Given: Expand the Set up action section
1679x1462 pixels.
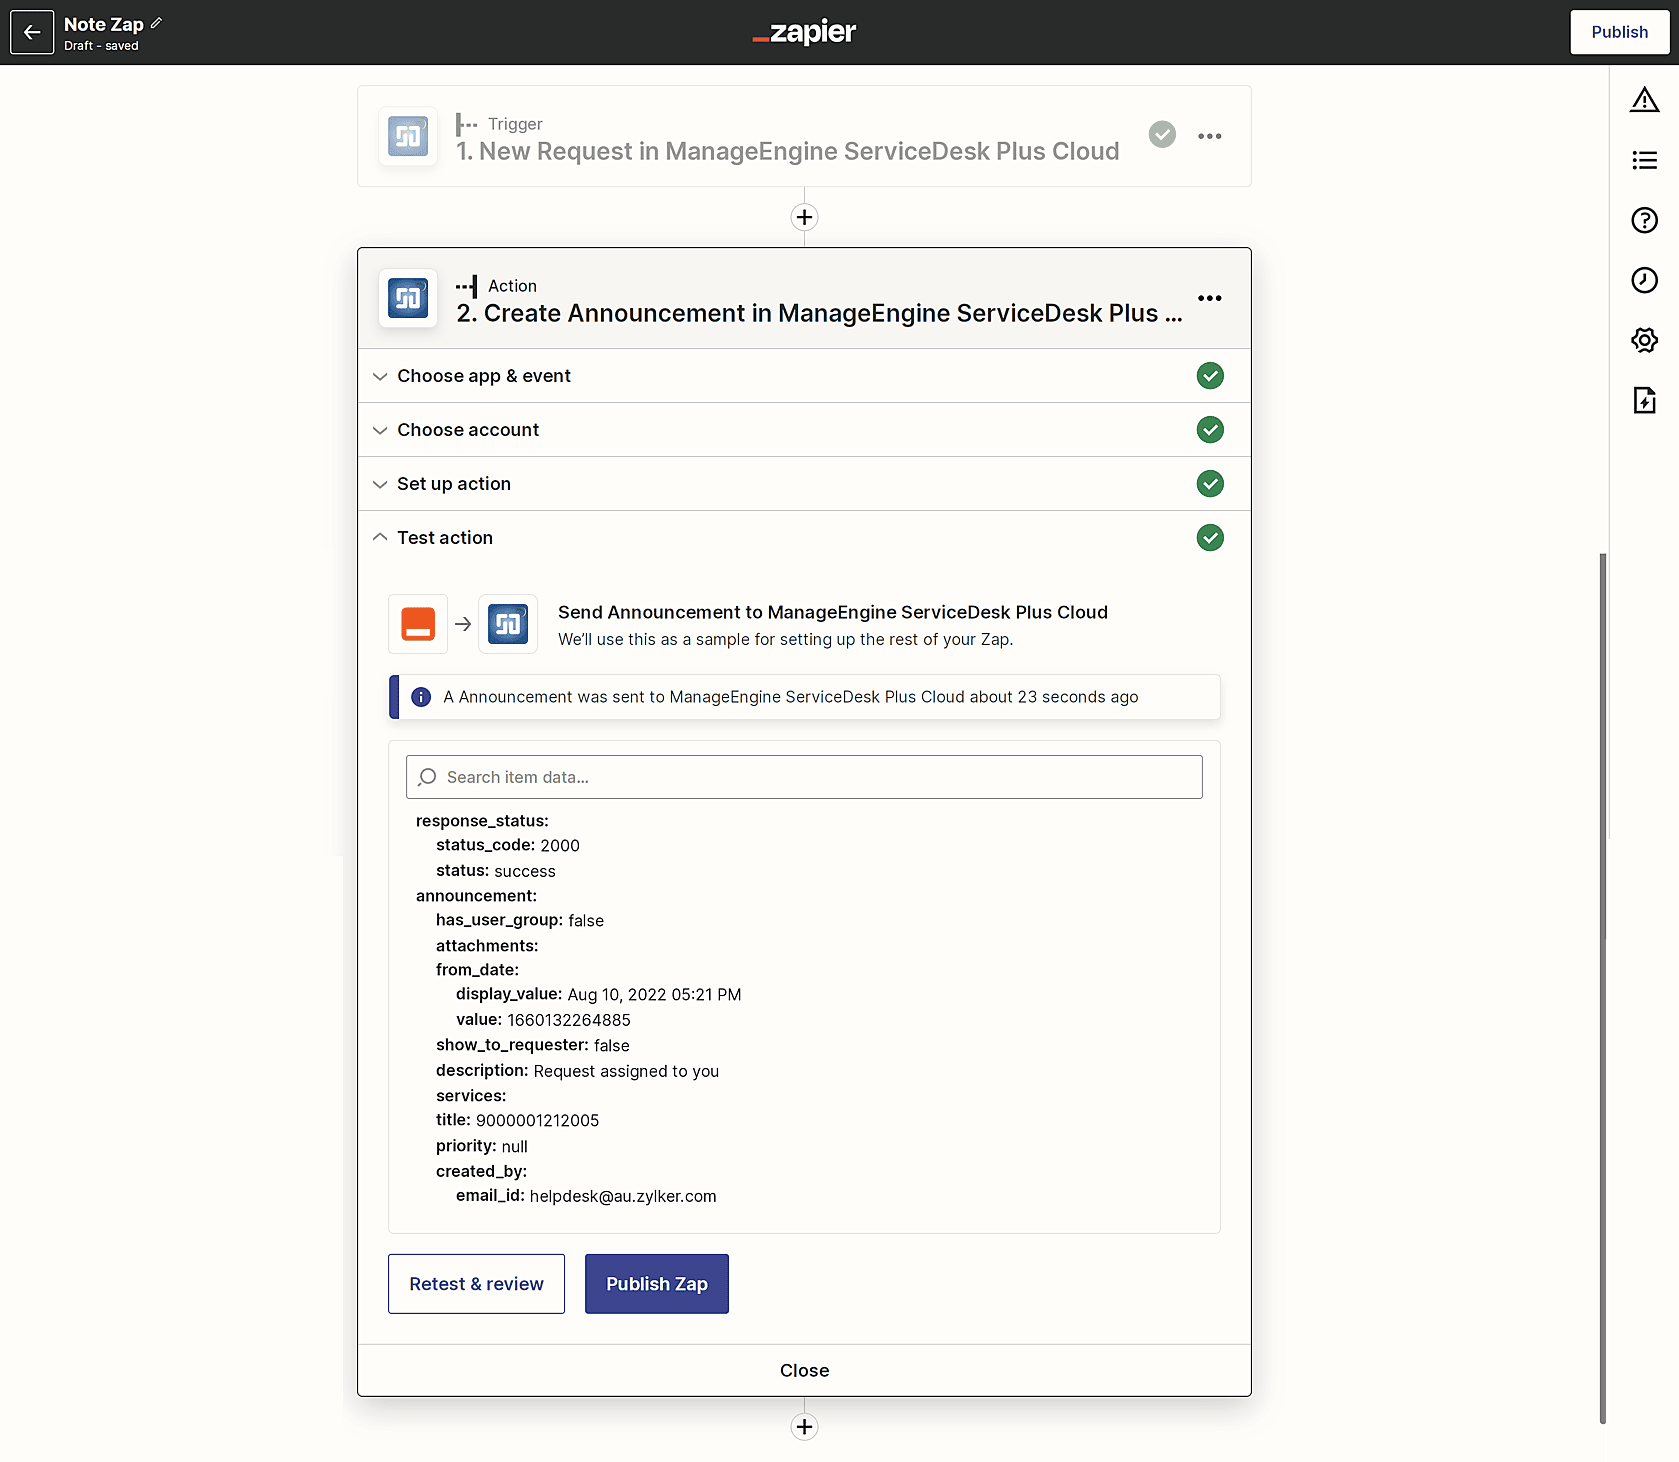Looking at the screenshot, I should click(x=804, y=484).
